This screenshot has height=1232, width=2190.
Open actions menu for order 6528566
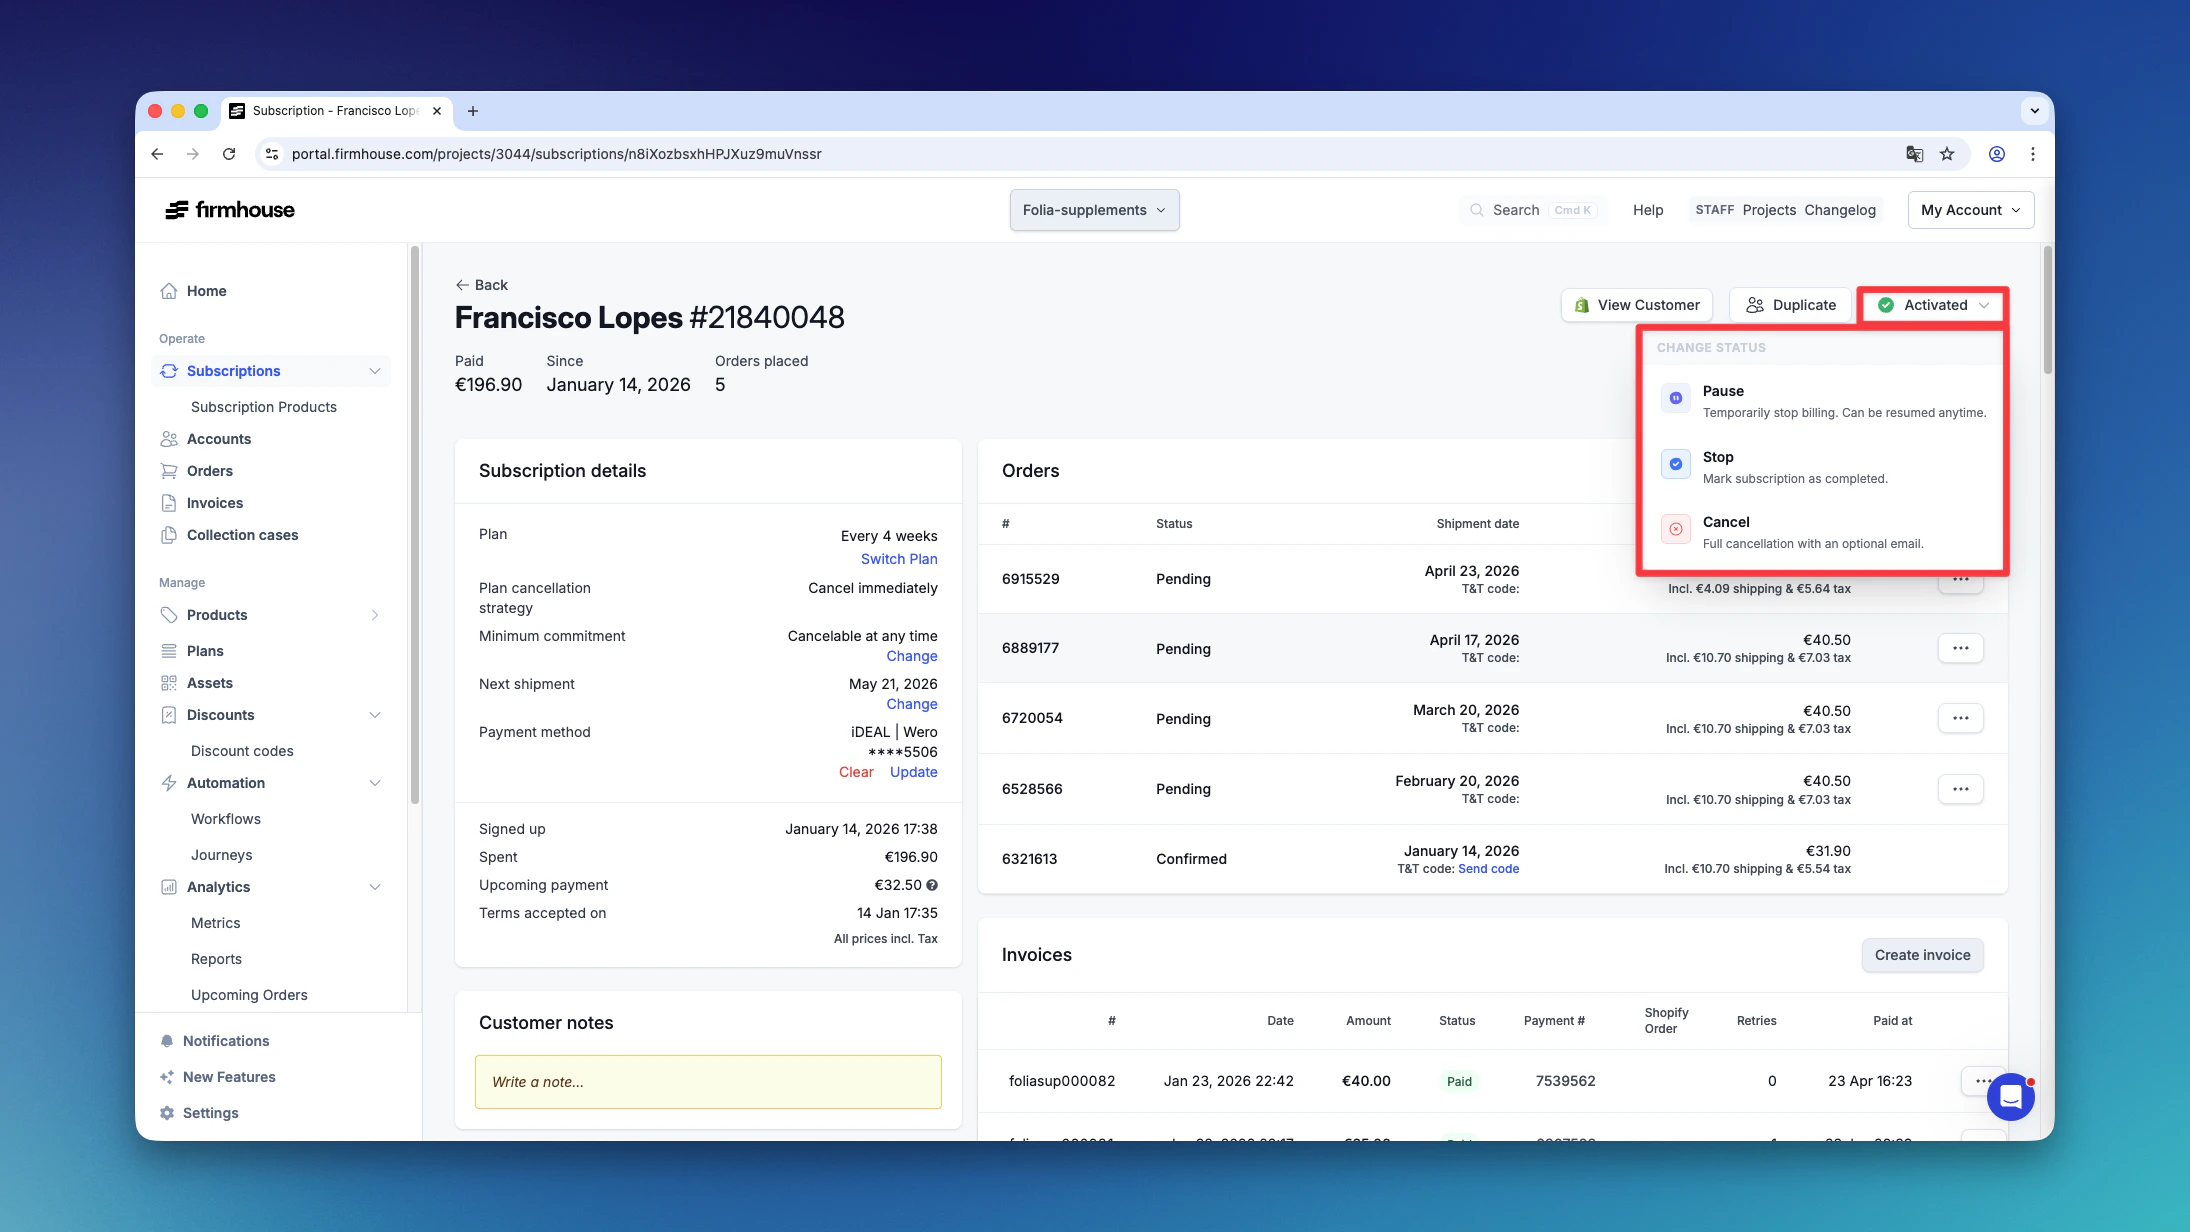(x=1960, y=789)
